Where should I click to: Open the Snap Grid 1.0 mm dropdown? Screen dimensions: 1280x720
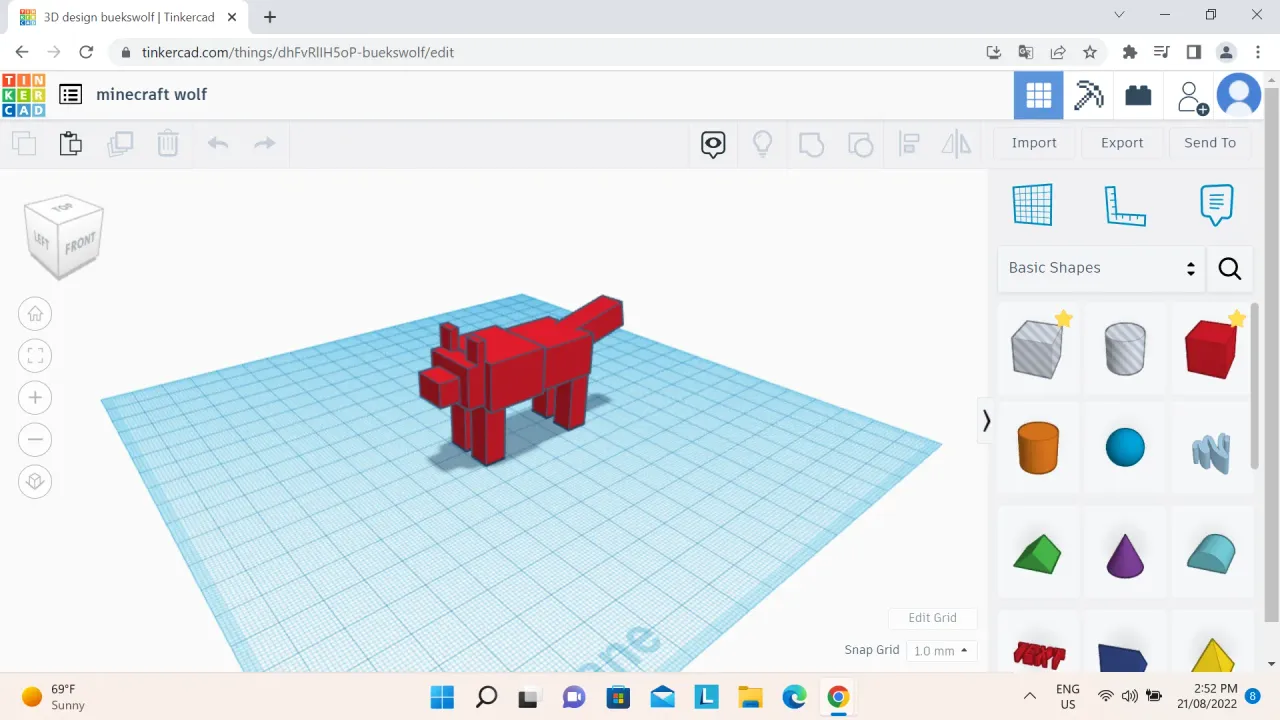(941, 651)
